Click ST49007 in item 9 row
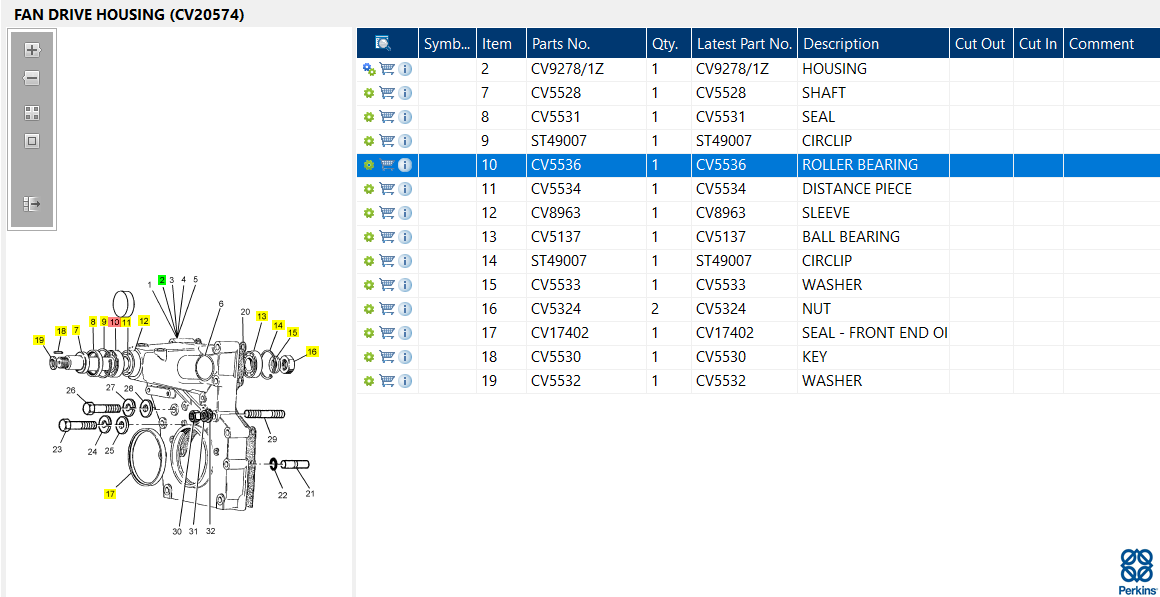 (x=560, y=141)
